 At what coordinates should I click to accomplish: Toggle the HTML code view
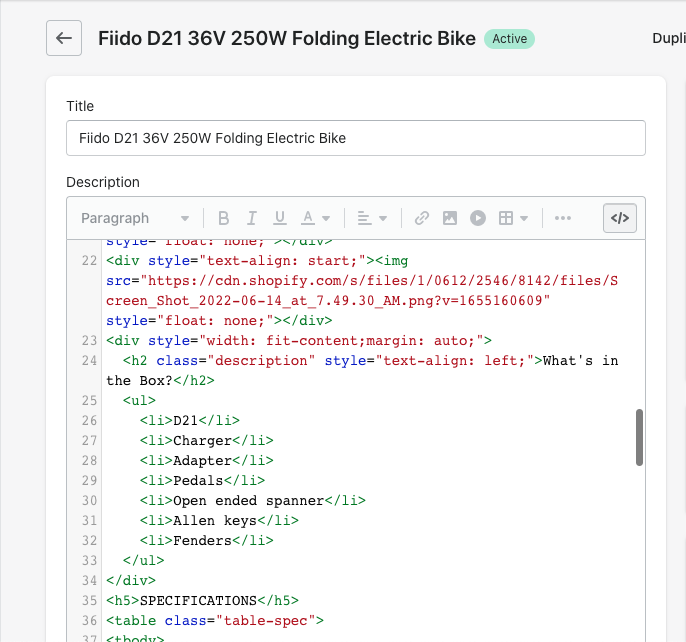[x=620, y=218]
